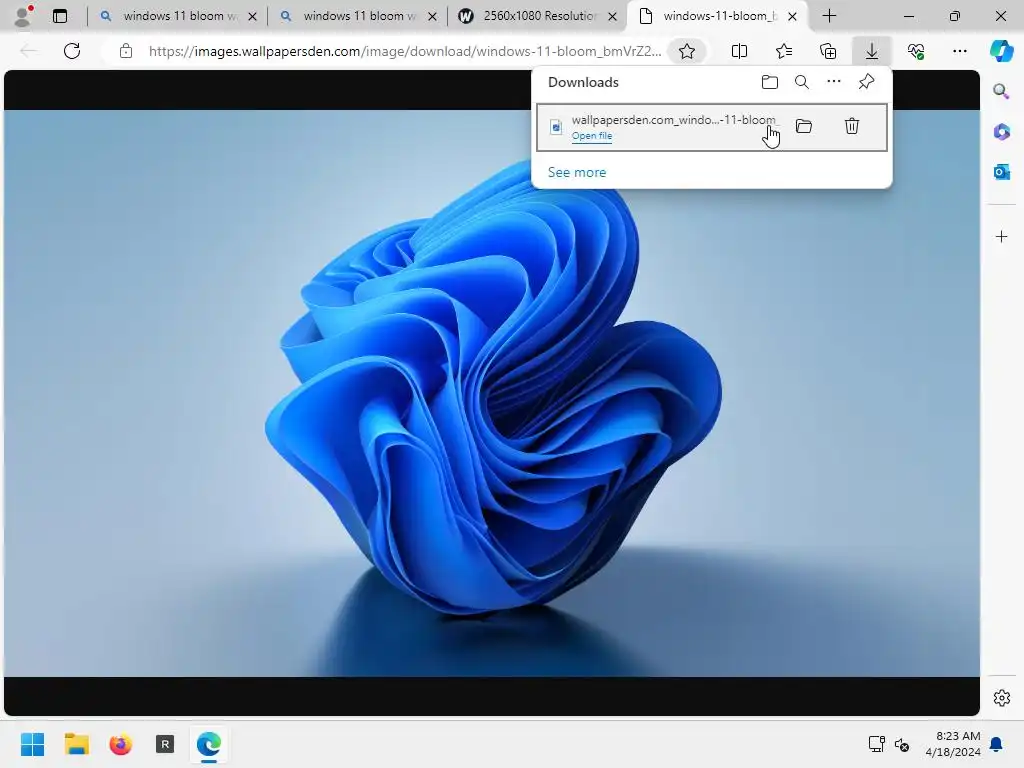Add a sidebar app with plus
The width and height of the screenshot is (1024, 768).
[x=1001, y=236]
